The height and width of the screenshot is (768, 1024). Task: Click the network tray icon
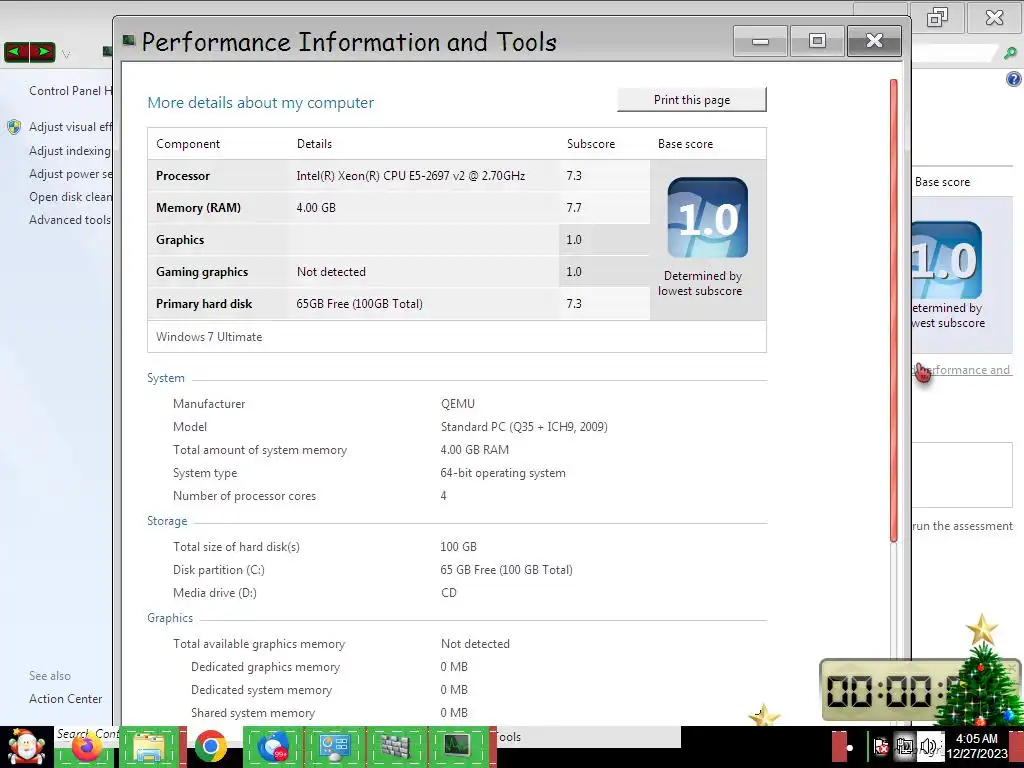click(904, 746)
